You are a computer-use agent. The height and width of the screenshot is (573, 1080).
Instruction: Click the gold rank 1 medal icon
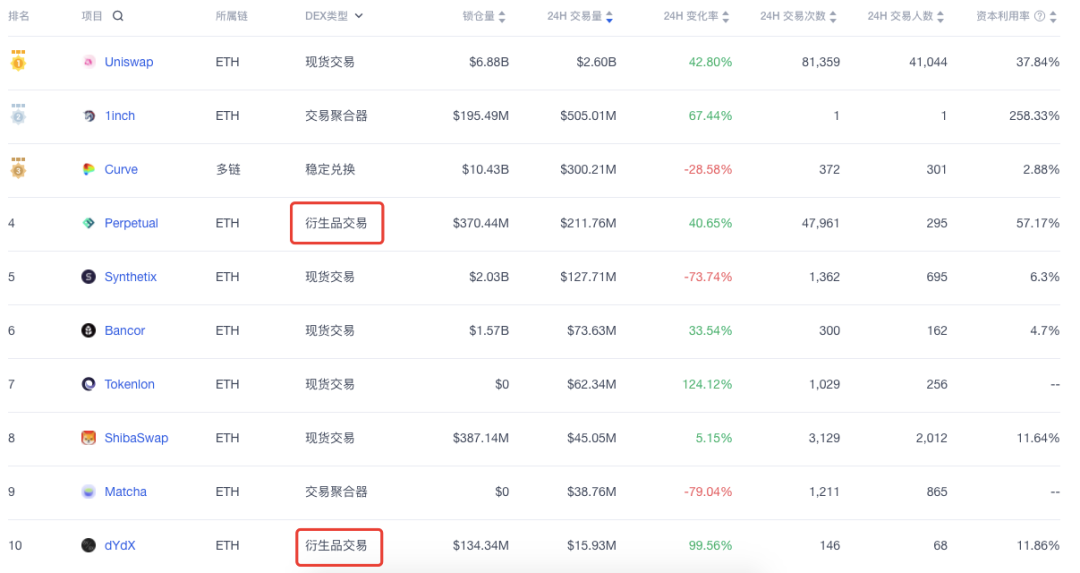[x=19, y=61]
